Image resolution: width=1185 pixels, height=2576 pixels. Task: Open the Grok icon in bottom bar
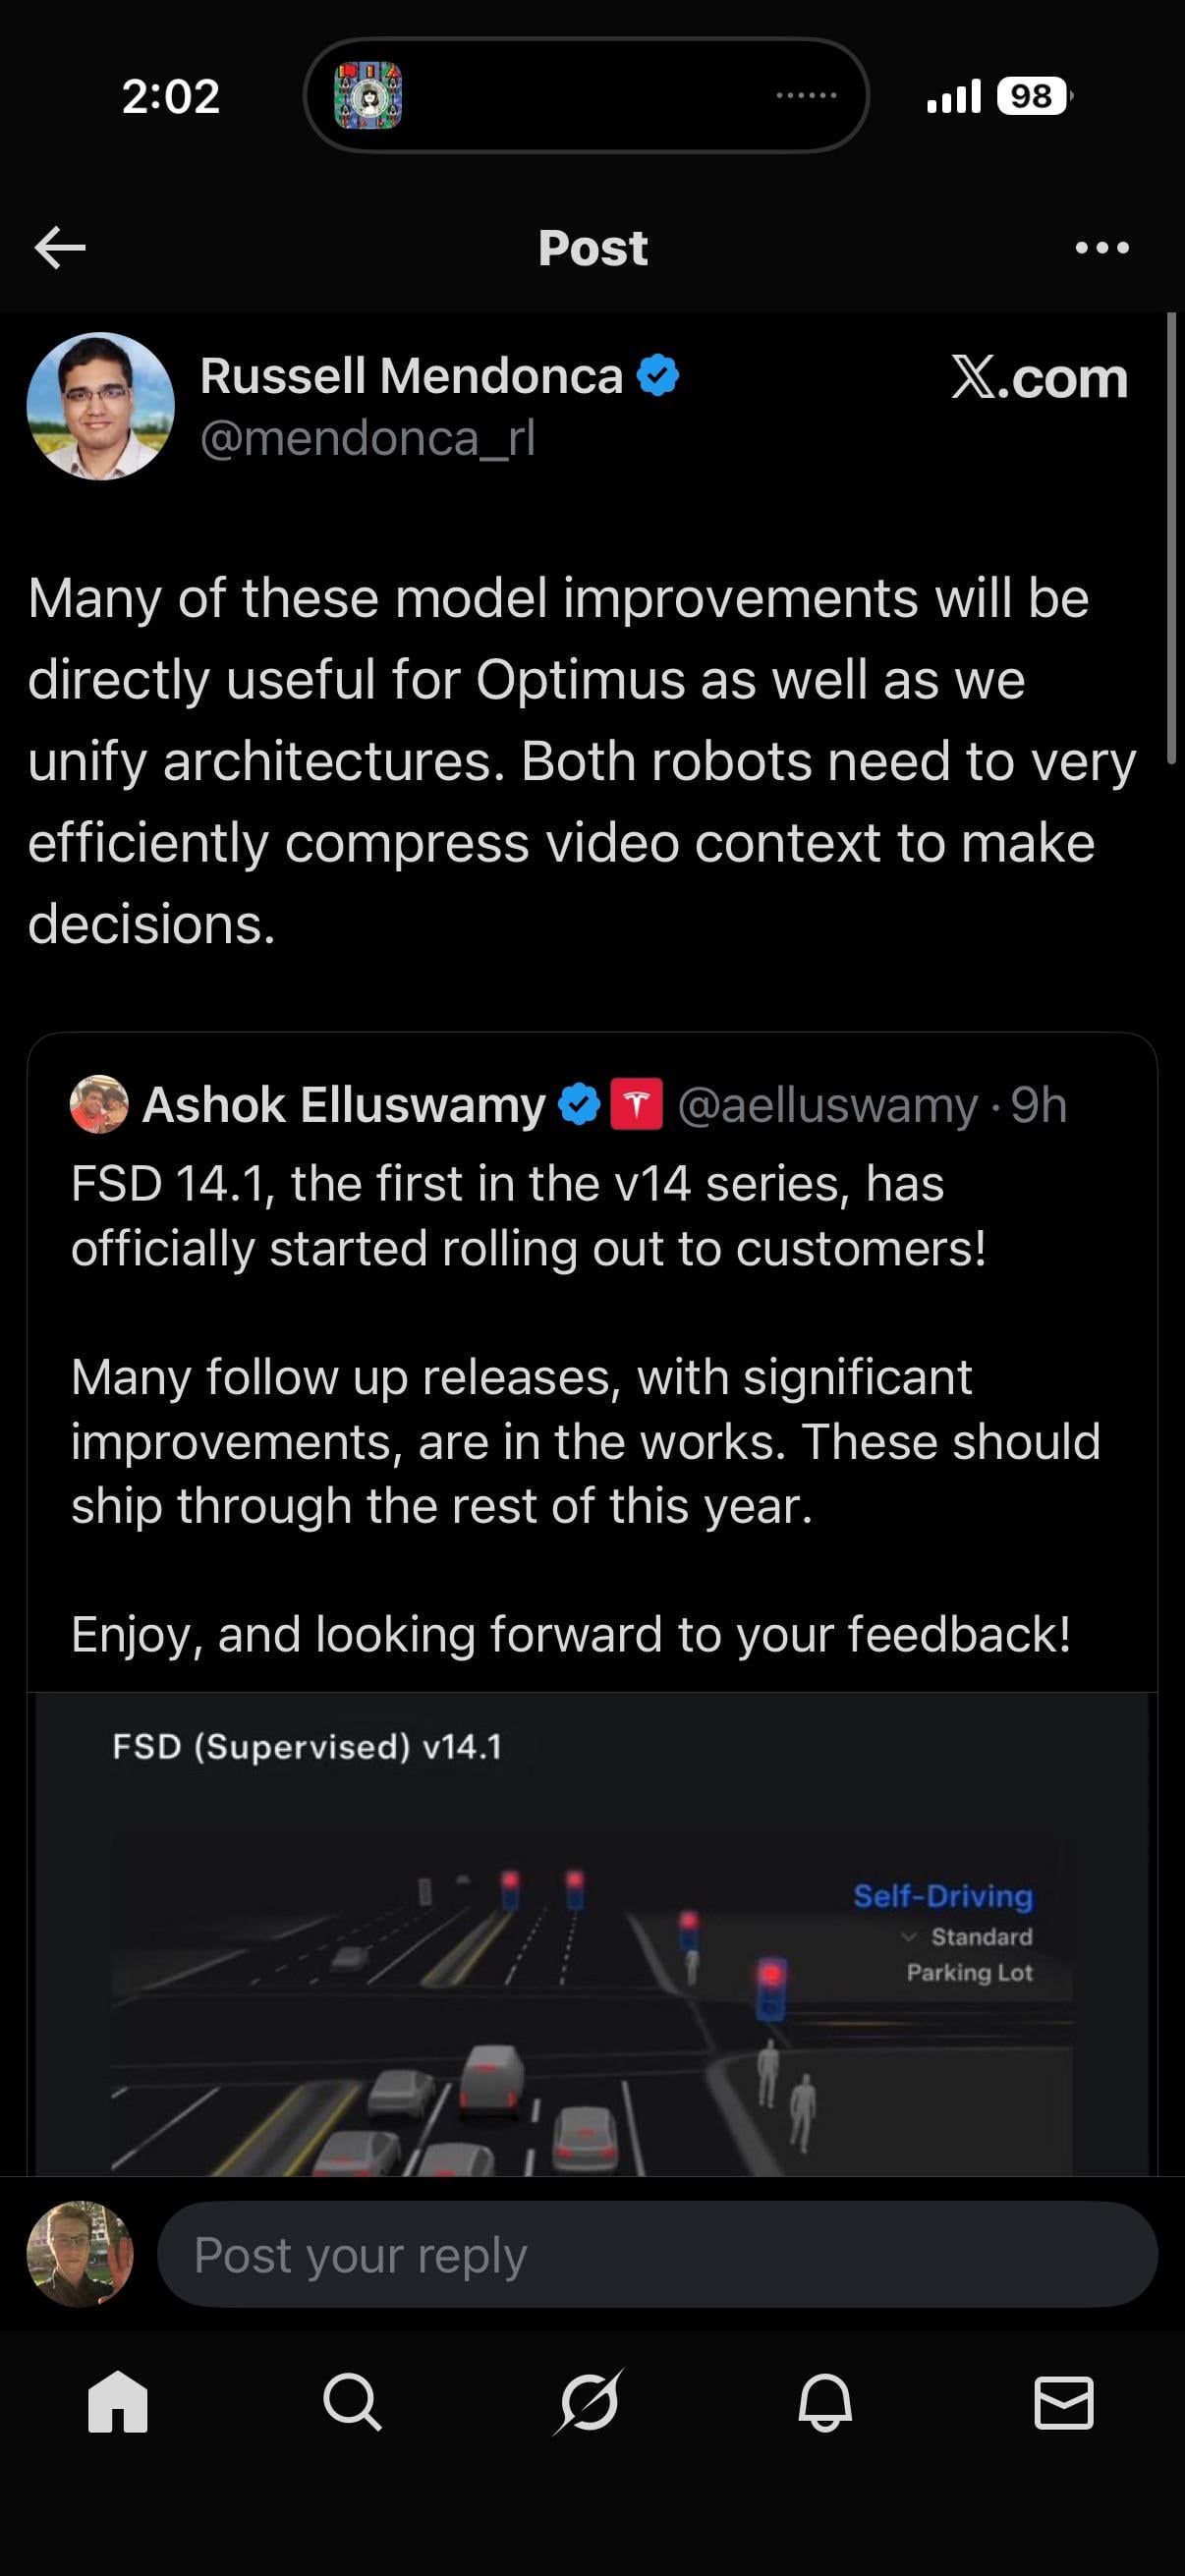click(x=589, y=2402)
